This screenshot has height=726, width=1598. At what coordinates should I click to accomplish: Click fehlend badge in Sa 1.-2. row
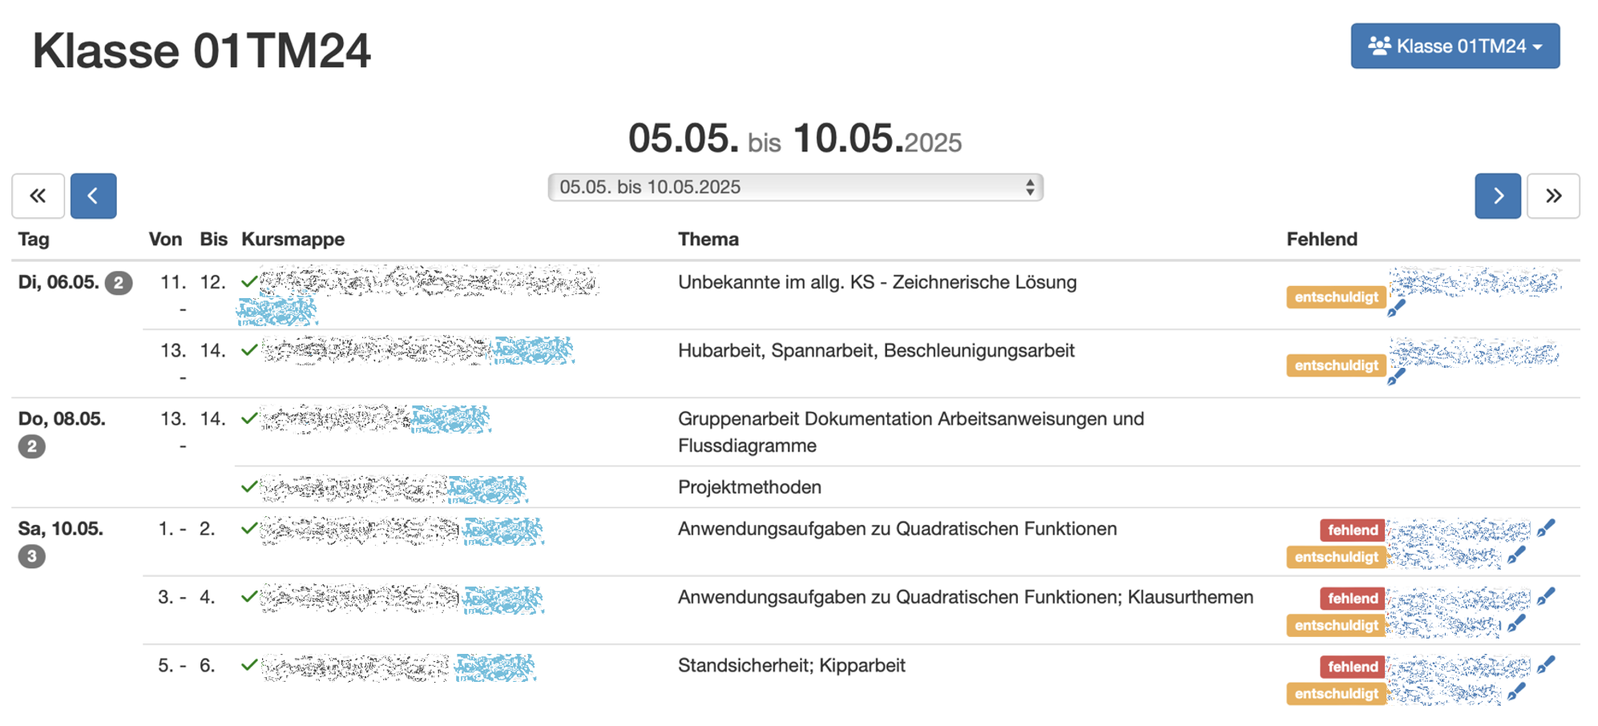(1352, 530)
